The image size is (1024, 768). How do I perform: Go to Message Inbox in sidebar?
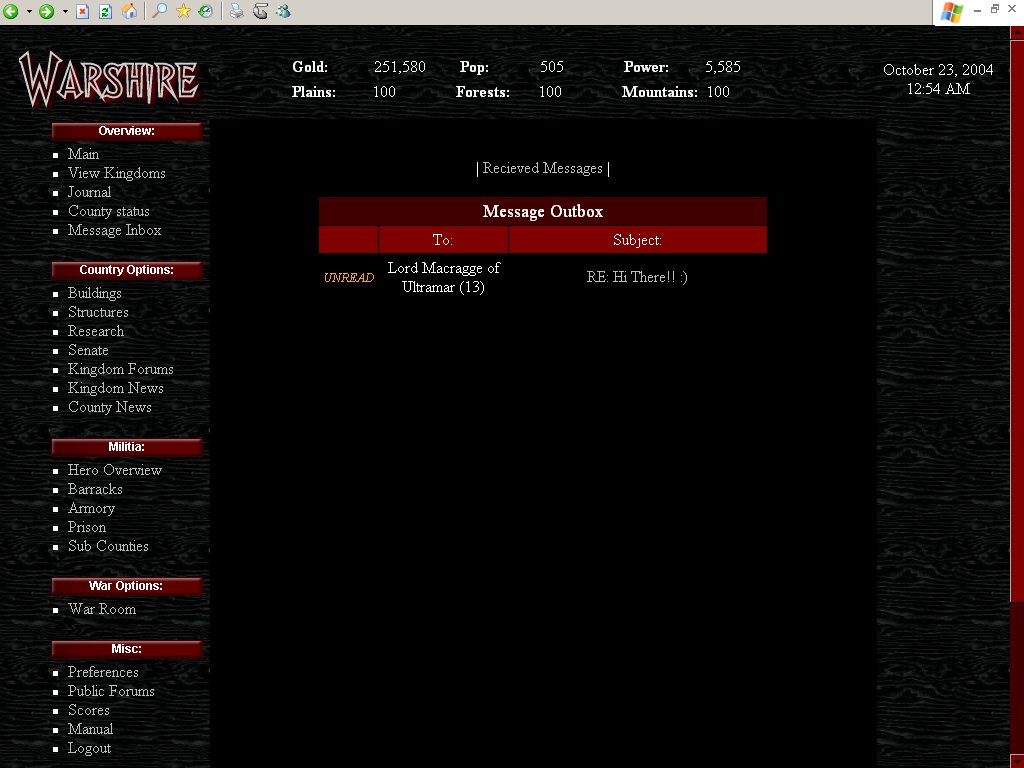(114, 231)
